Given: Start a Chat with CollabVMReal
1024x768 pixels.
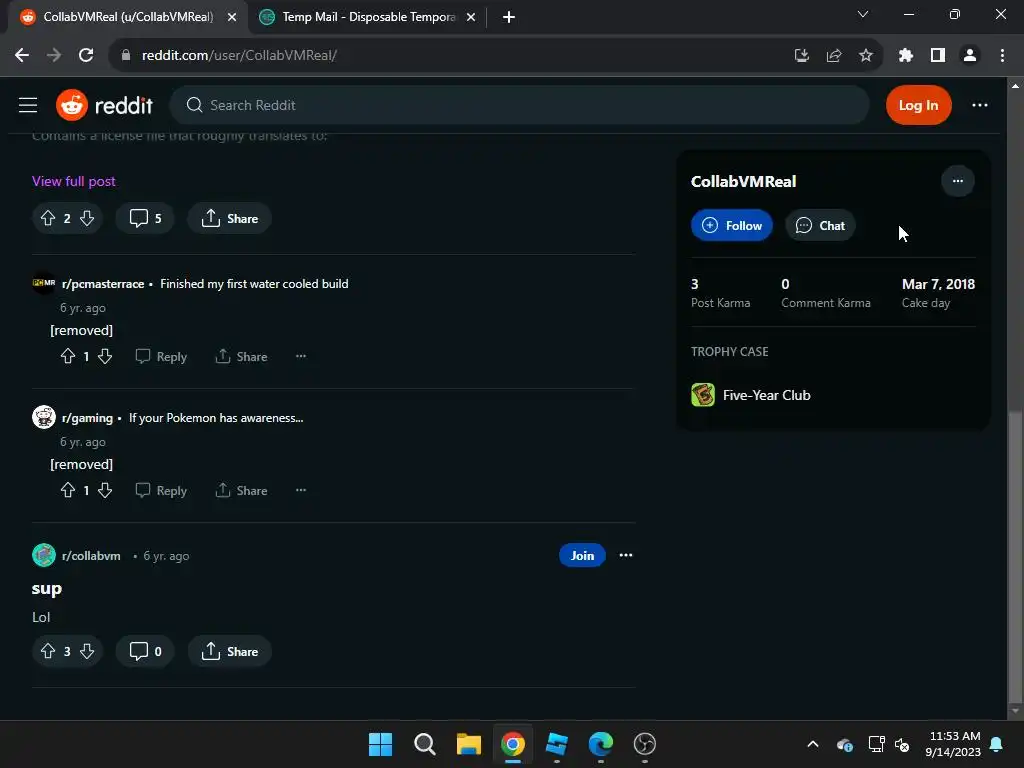Looking at the screenshot, I should point(820,225).
